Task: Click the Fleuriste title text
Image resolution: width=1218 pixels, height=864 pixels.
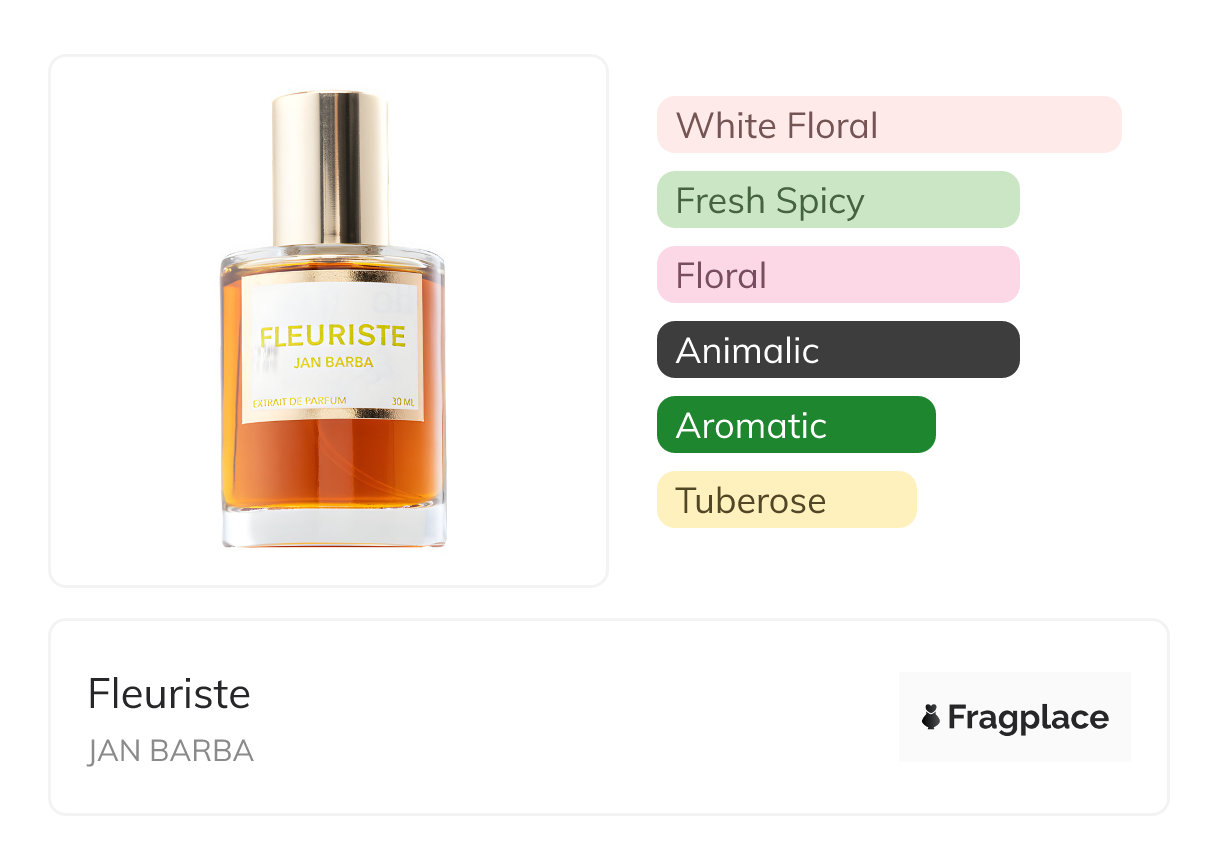Action: point(169,694)
